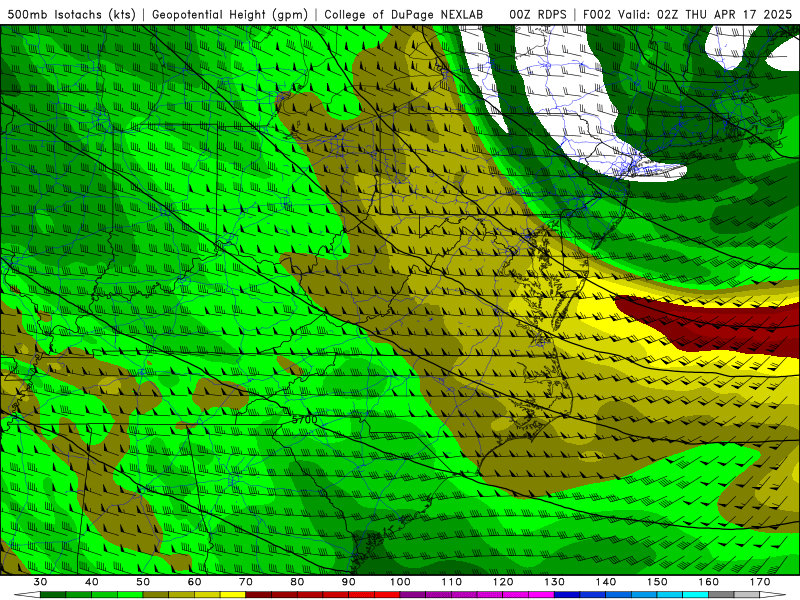The height and width of the screenshot is (600, 800).
Task: Click the '500mb Isotachs (kts)' title text
Action: point(72,14)
